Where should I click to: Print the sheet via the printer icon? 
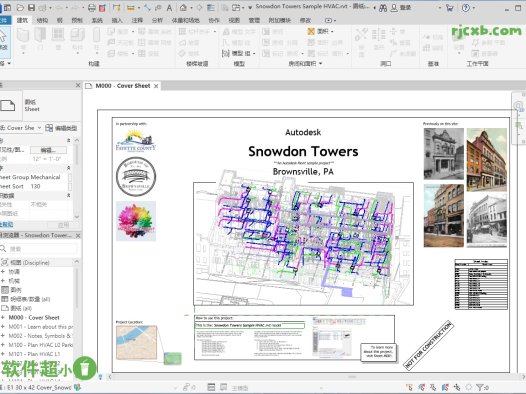(x=92, y=7)
